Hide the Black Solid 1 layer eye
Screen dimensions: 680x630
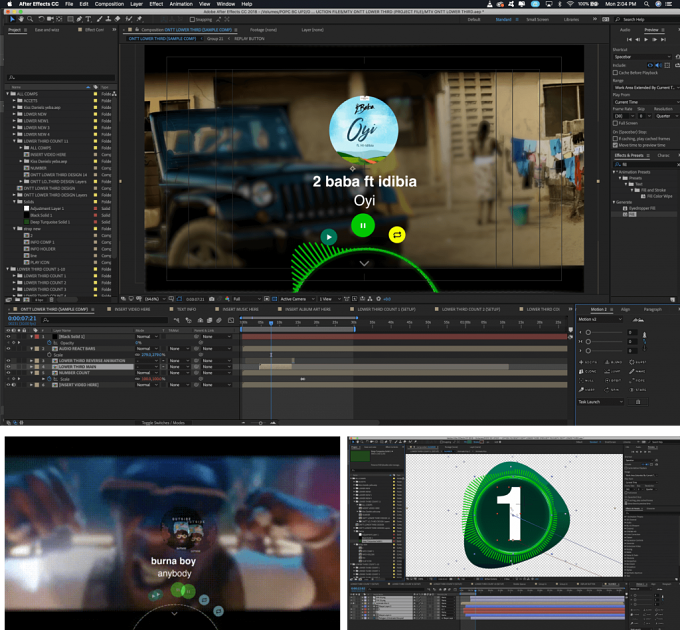(x=8, y=336)
